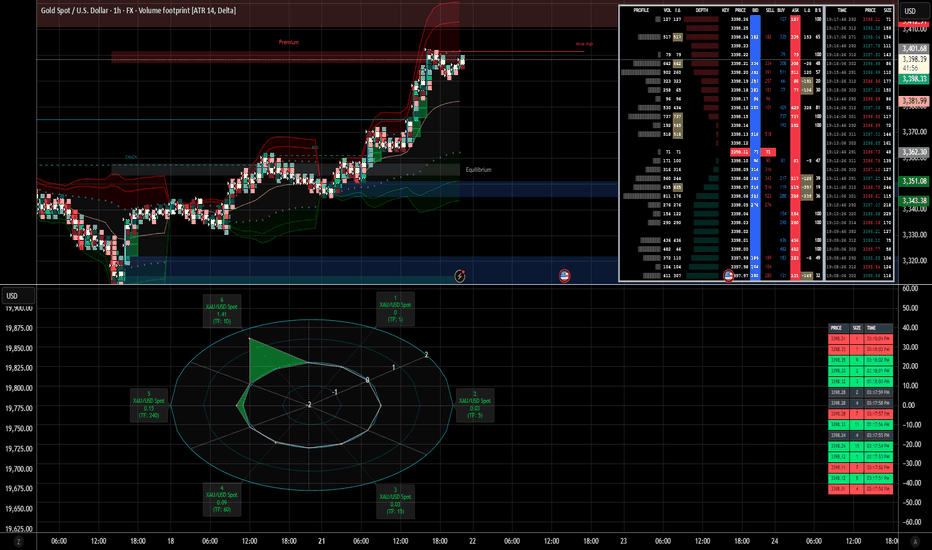Click the red ASK column bar
Viewport: 932px width, 550px height.
[795, 147]
